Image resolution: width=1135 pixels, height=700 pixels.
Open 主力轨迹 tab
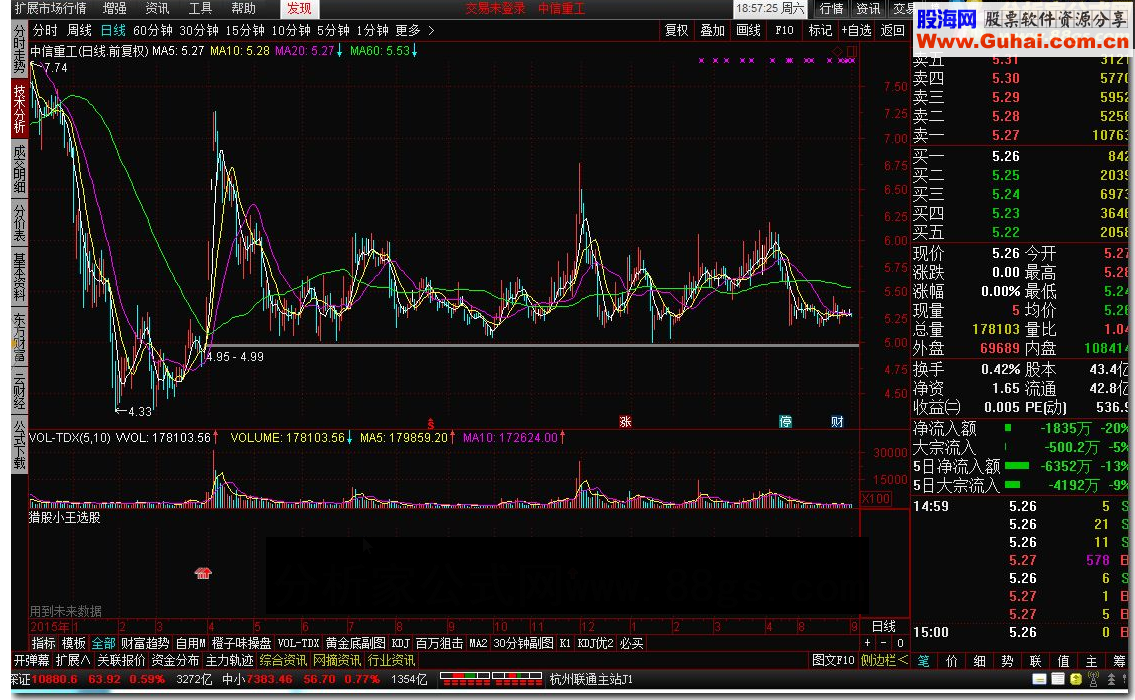229,660
